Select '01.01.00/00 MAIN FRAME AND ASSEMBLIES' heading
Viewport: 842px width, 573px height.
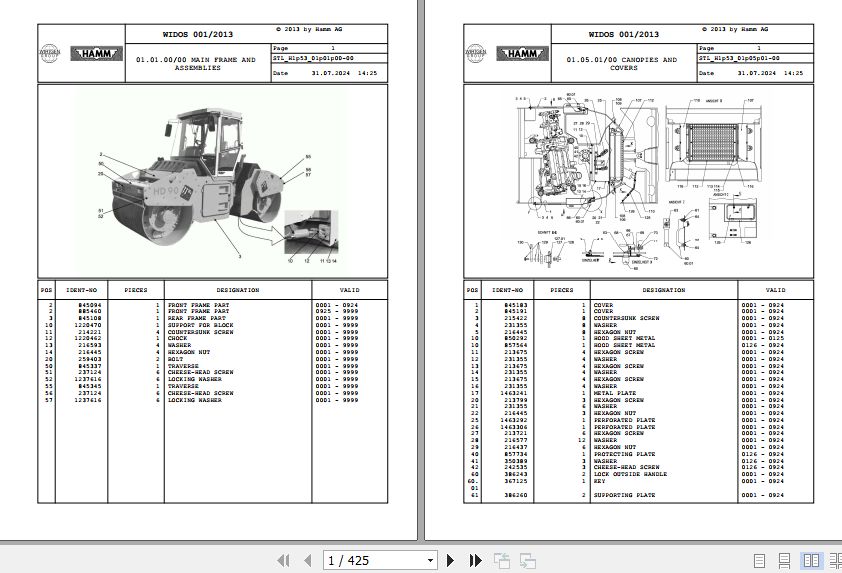196,64
